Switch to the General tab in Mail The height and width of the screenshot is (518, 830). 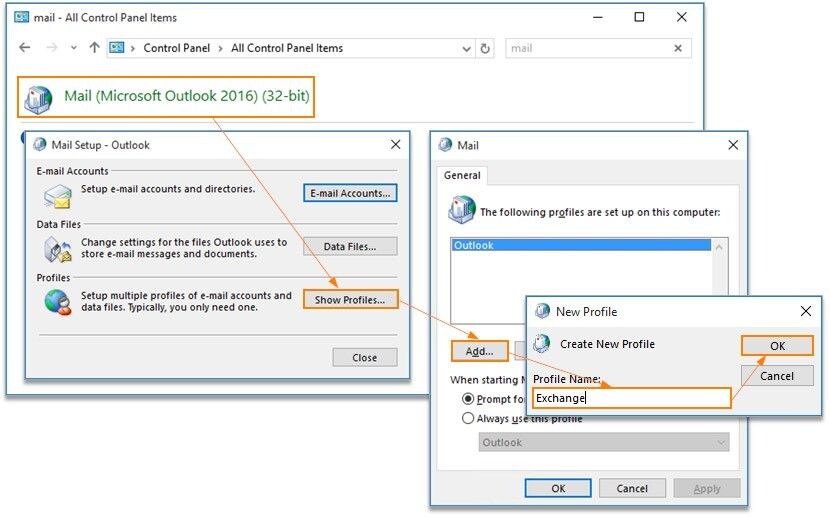(462, 175)
